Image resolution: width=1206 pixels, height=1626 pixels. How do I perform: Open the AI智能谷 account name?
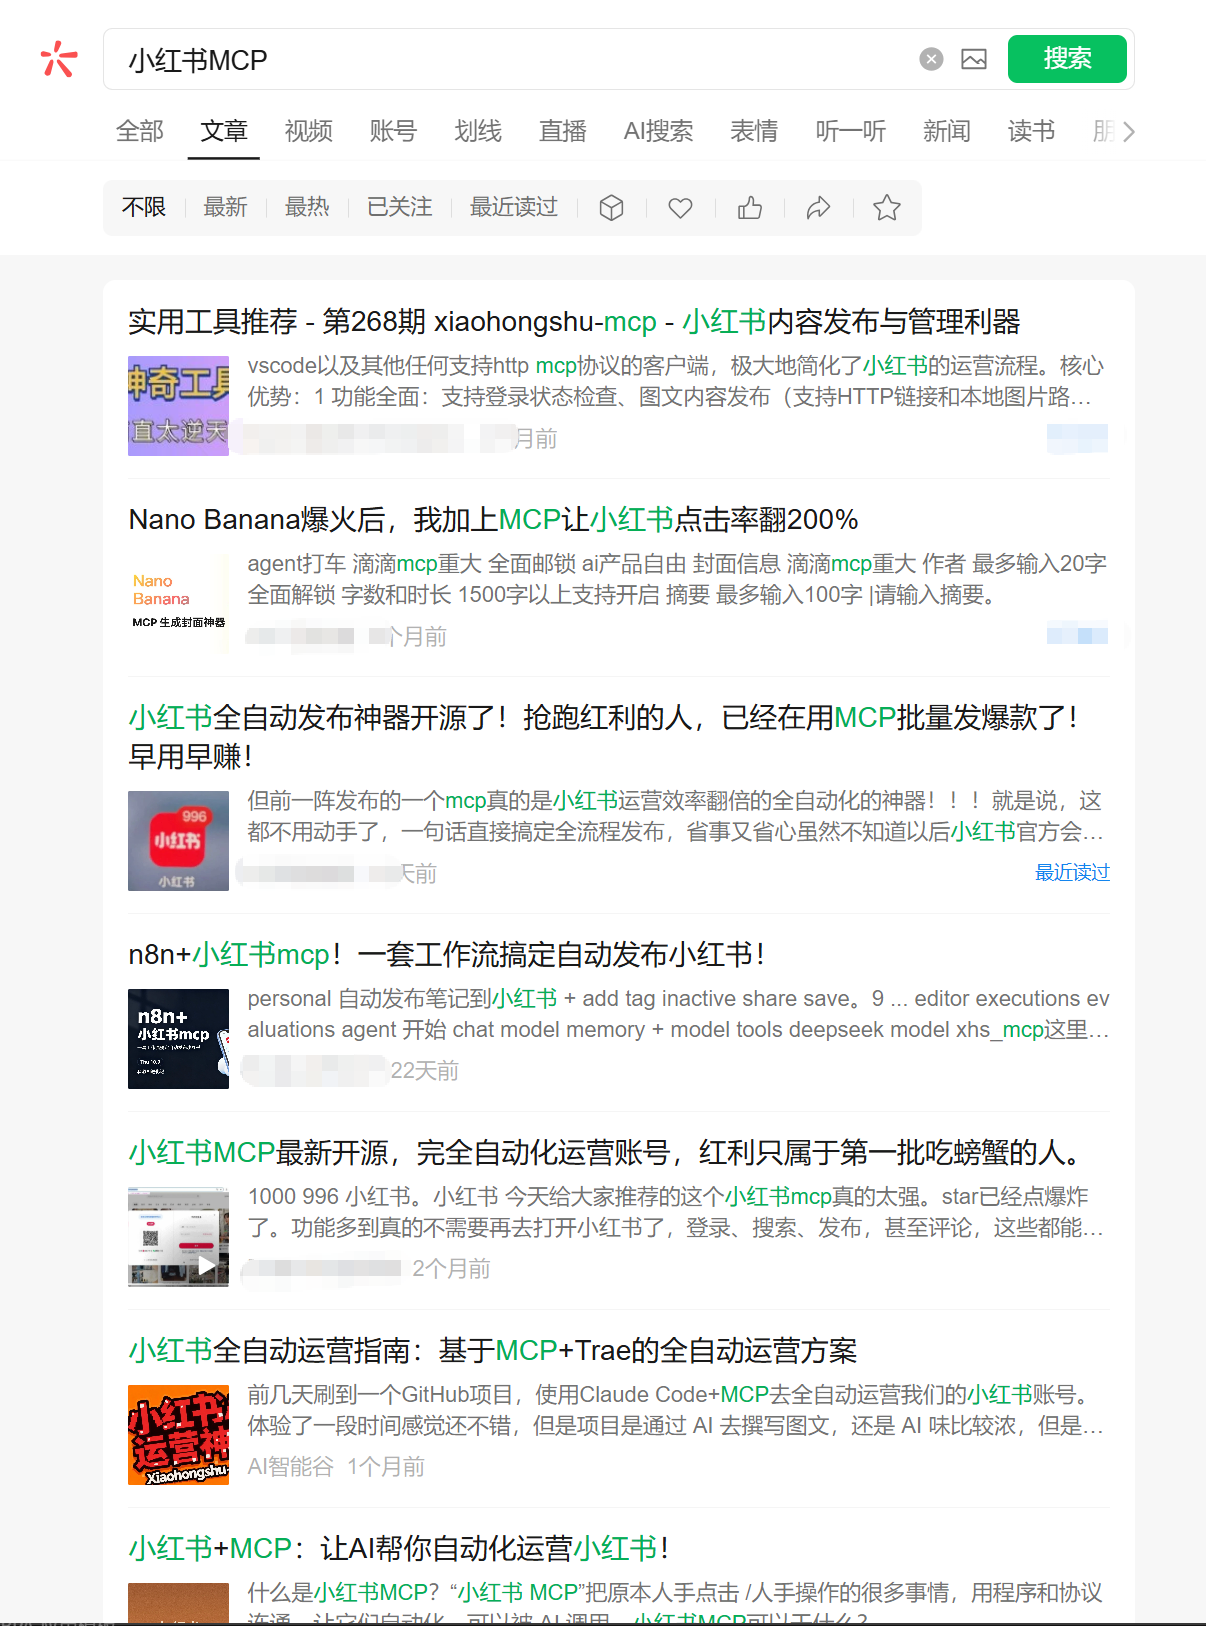click(x=291, y=1467)
